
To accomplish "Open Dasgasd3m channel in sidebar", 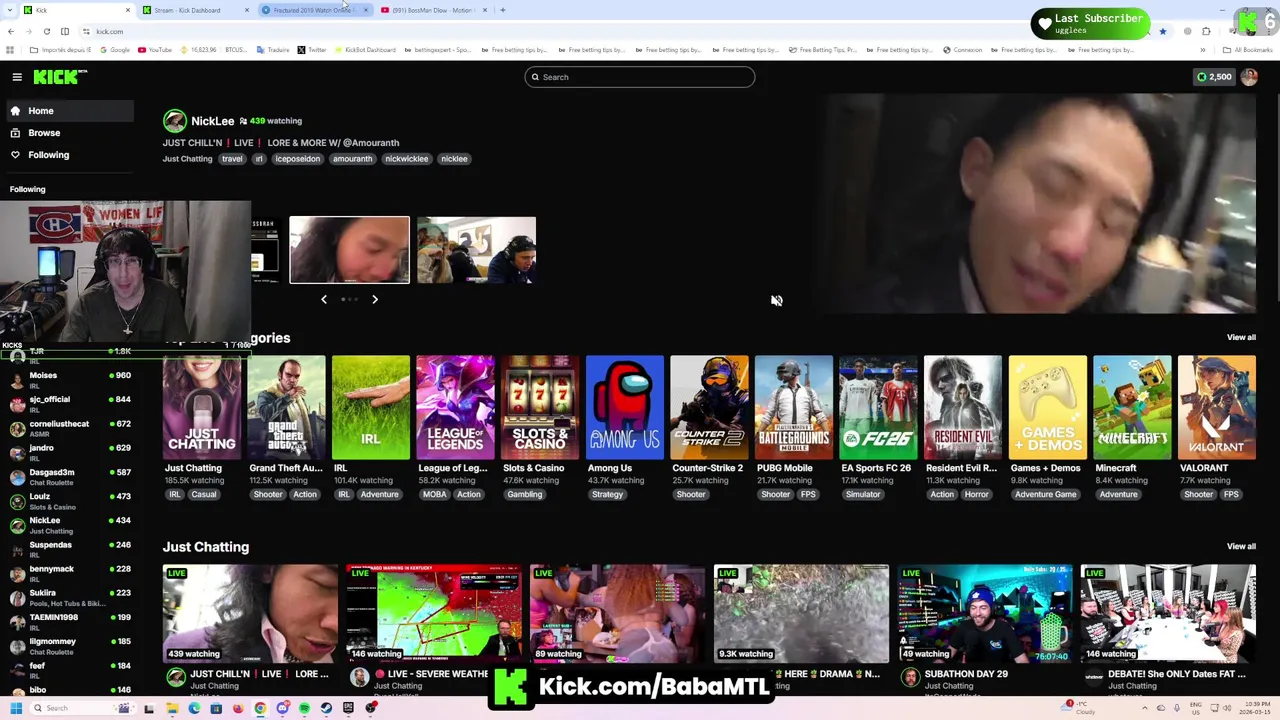I will click(70, 476).
